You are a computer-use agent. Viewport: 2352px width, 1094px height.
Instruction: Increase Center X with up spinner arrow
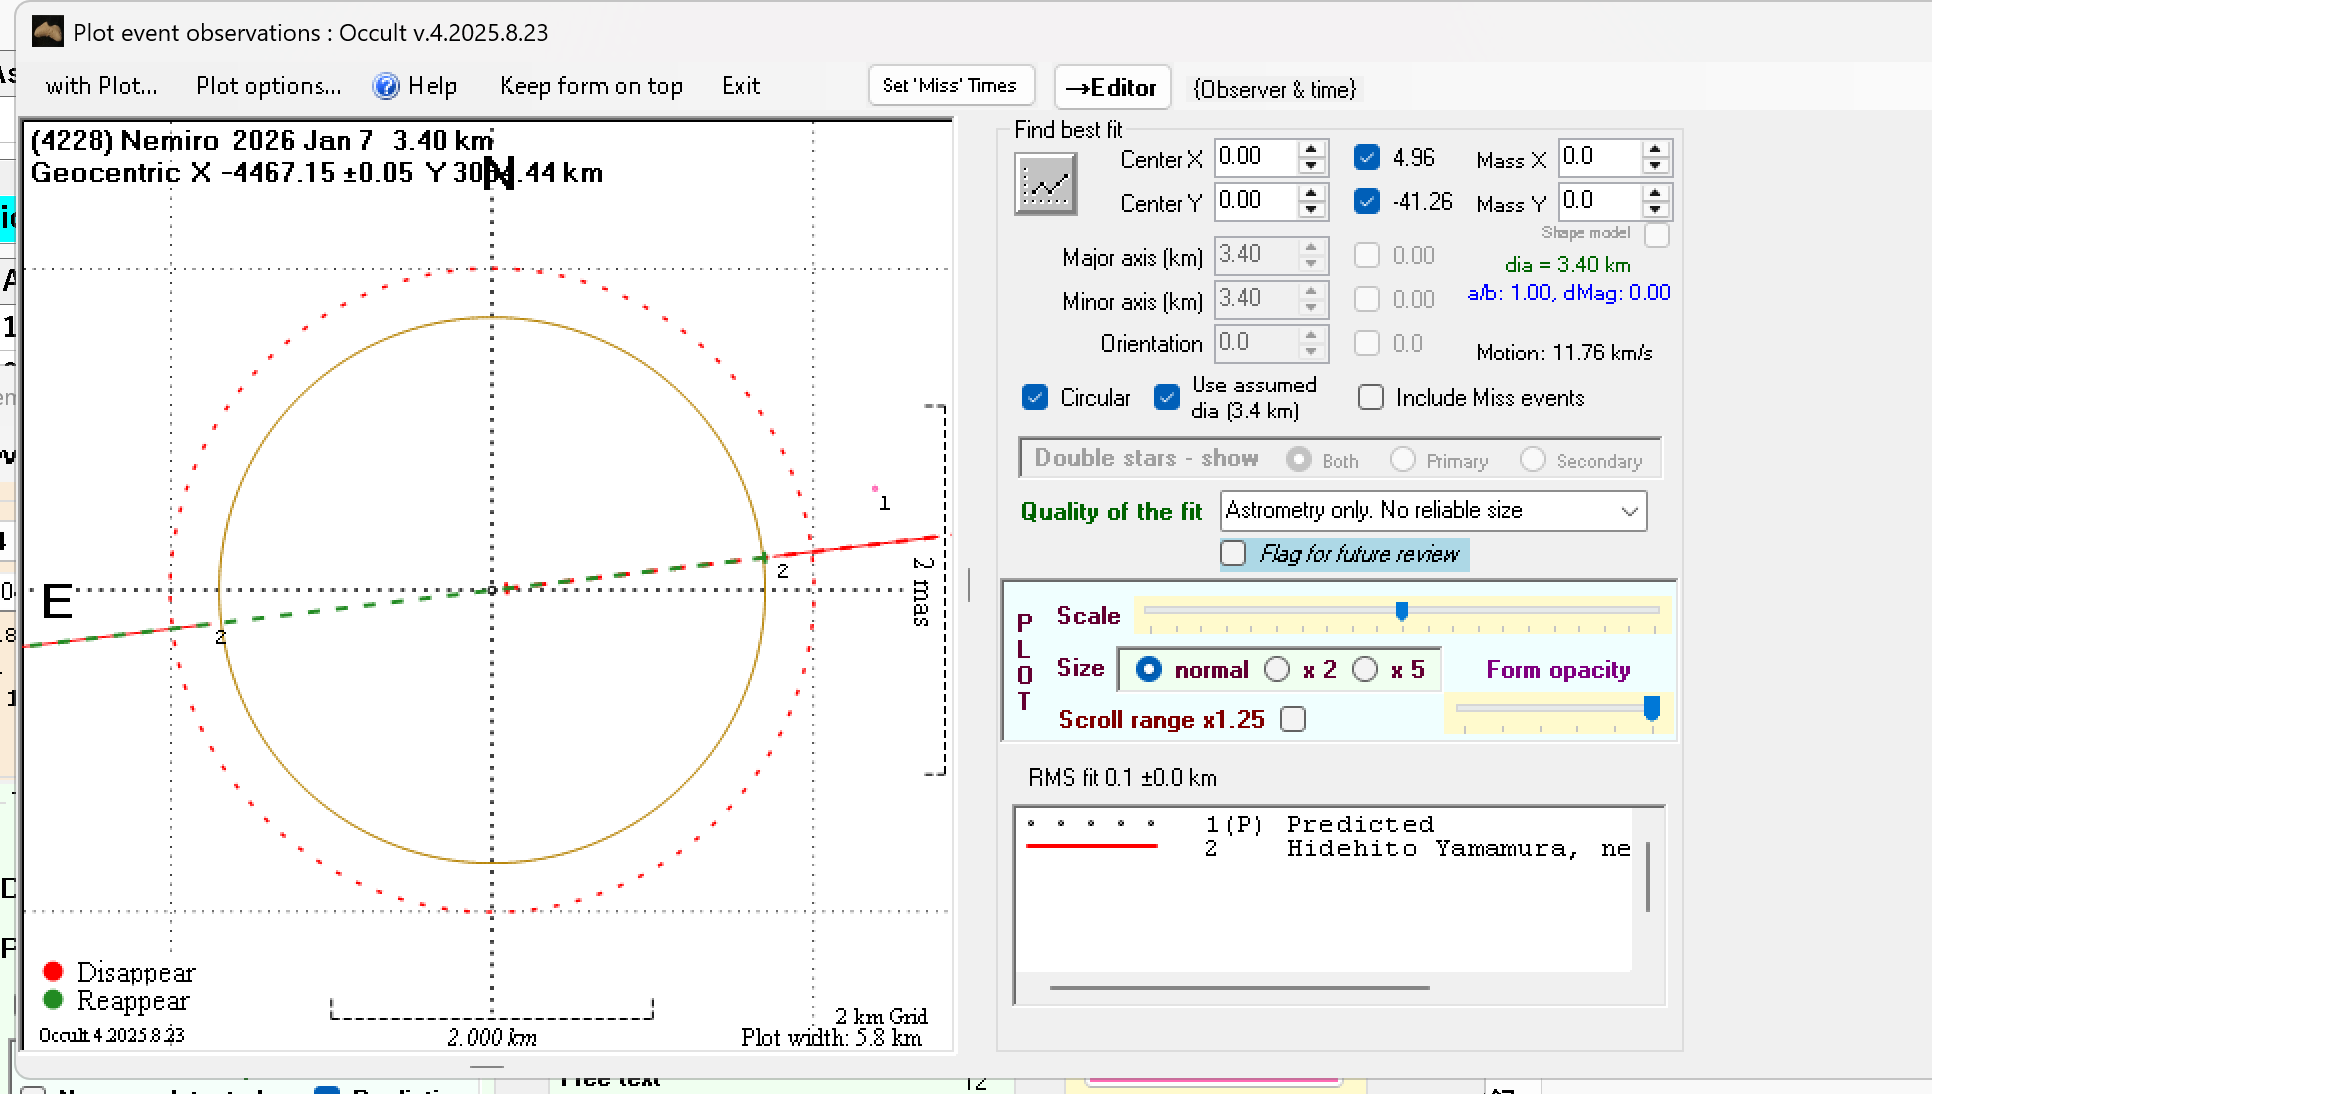pyautogui.click(x=1311, y=149)
